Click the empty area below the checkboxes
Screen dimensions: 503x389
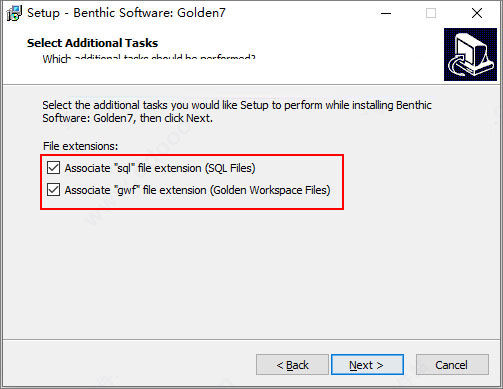[x=250, y=273]
